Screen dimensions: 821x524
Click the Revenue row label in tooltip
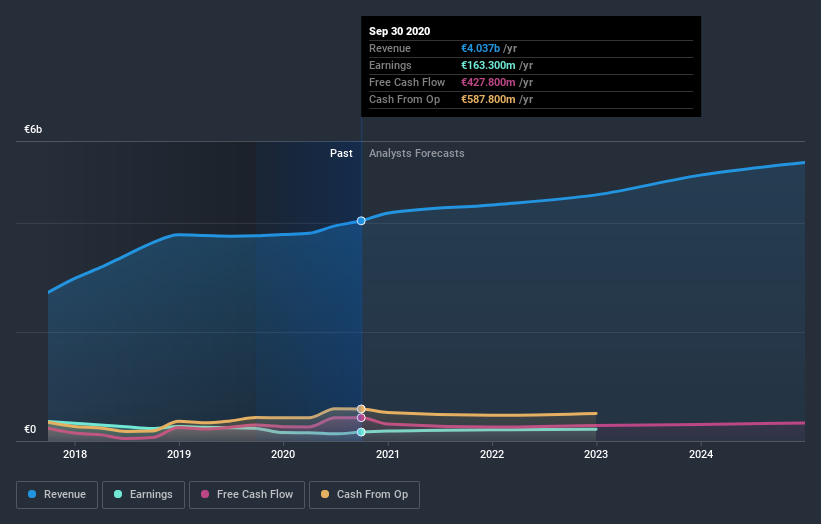pyautogui.click(x=390, y=48)
